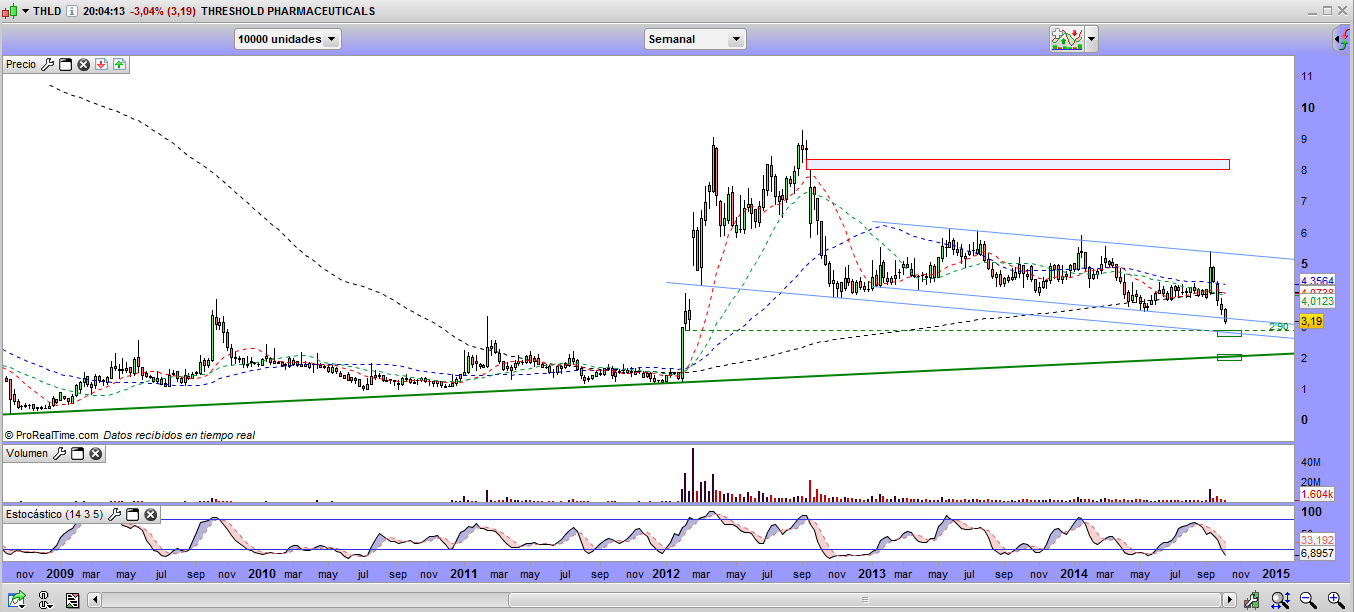Viewport: 1354px width, 612px height.
Task: Click the magnifier with dropdown arrow
Action: coord(1281,600)
